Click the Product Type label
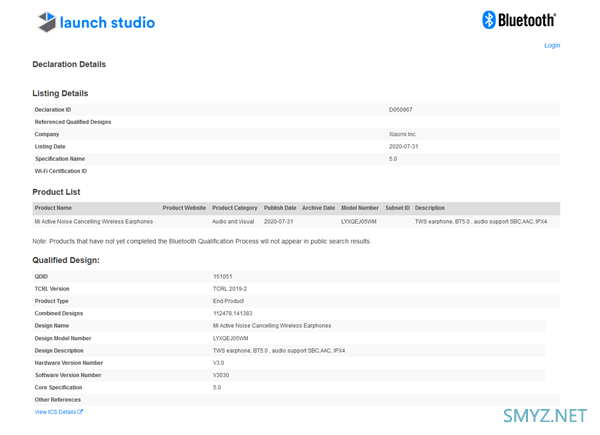 (51, 301)
